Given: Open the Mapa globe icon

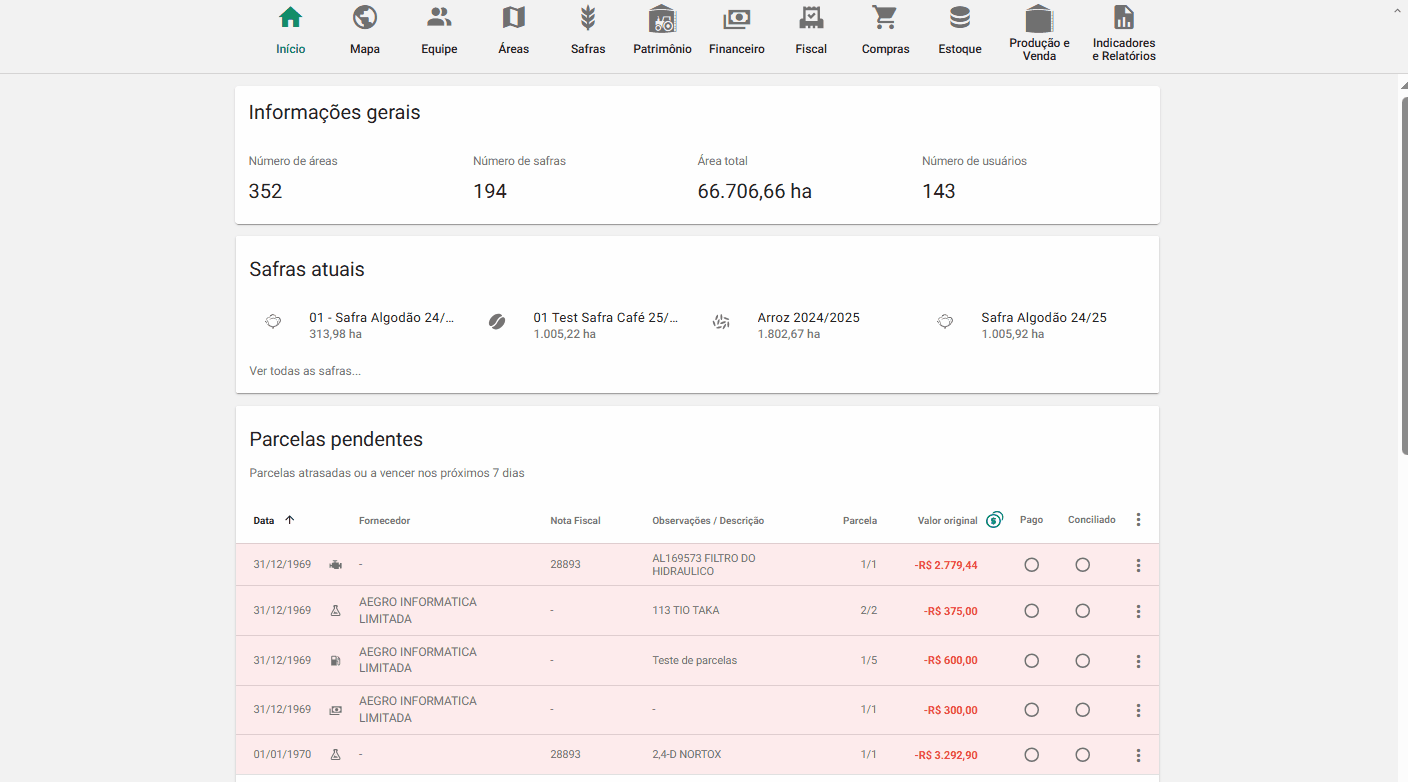Looking at the screenshot, I should point(365,18).
